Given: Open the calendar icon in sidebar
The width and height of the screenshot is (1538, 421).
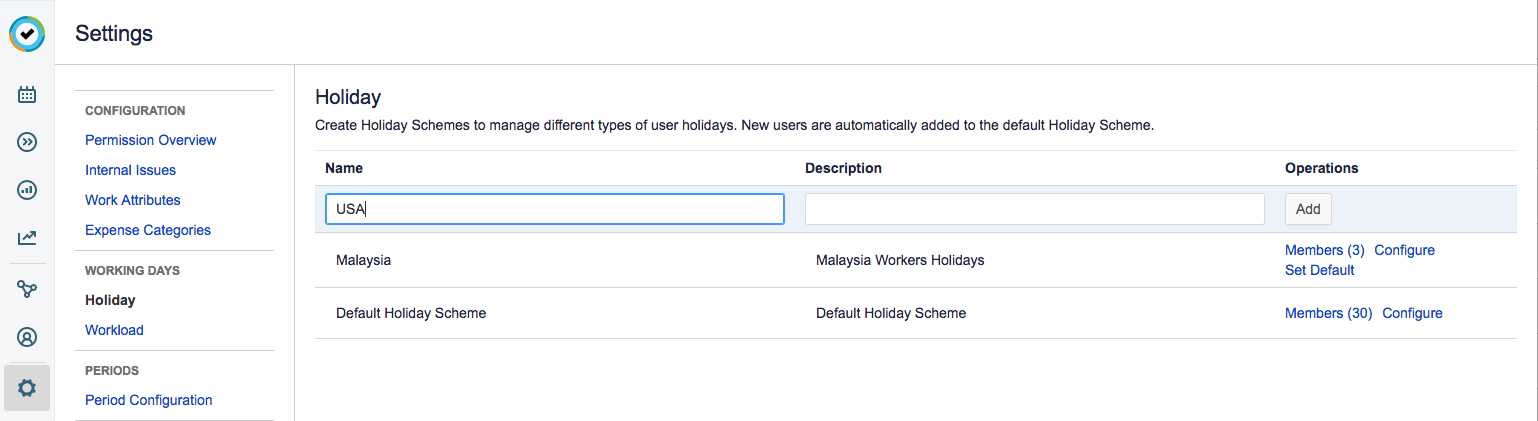Looking at the screenshot, I should tap(27, 95).
